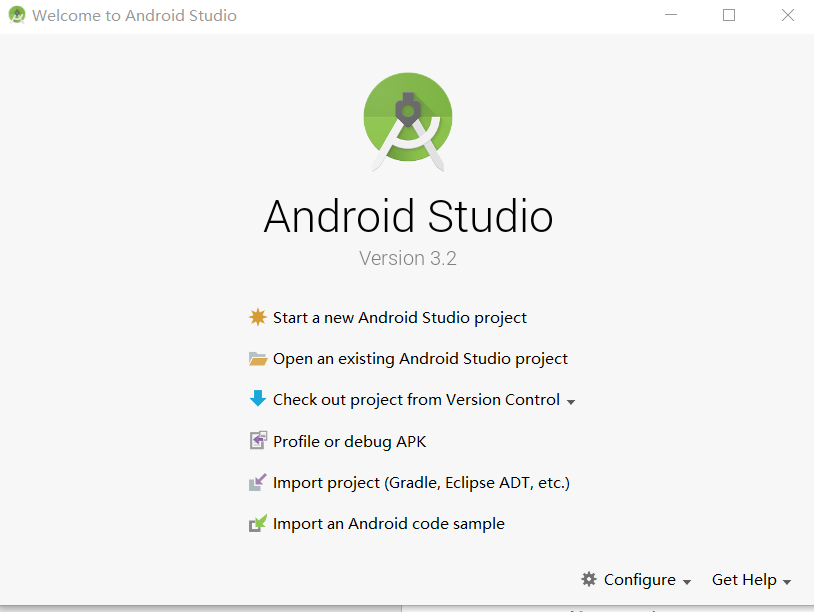Click the Android Studio title bar icon
814x612 pixels.
click(17, 15)
